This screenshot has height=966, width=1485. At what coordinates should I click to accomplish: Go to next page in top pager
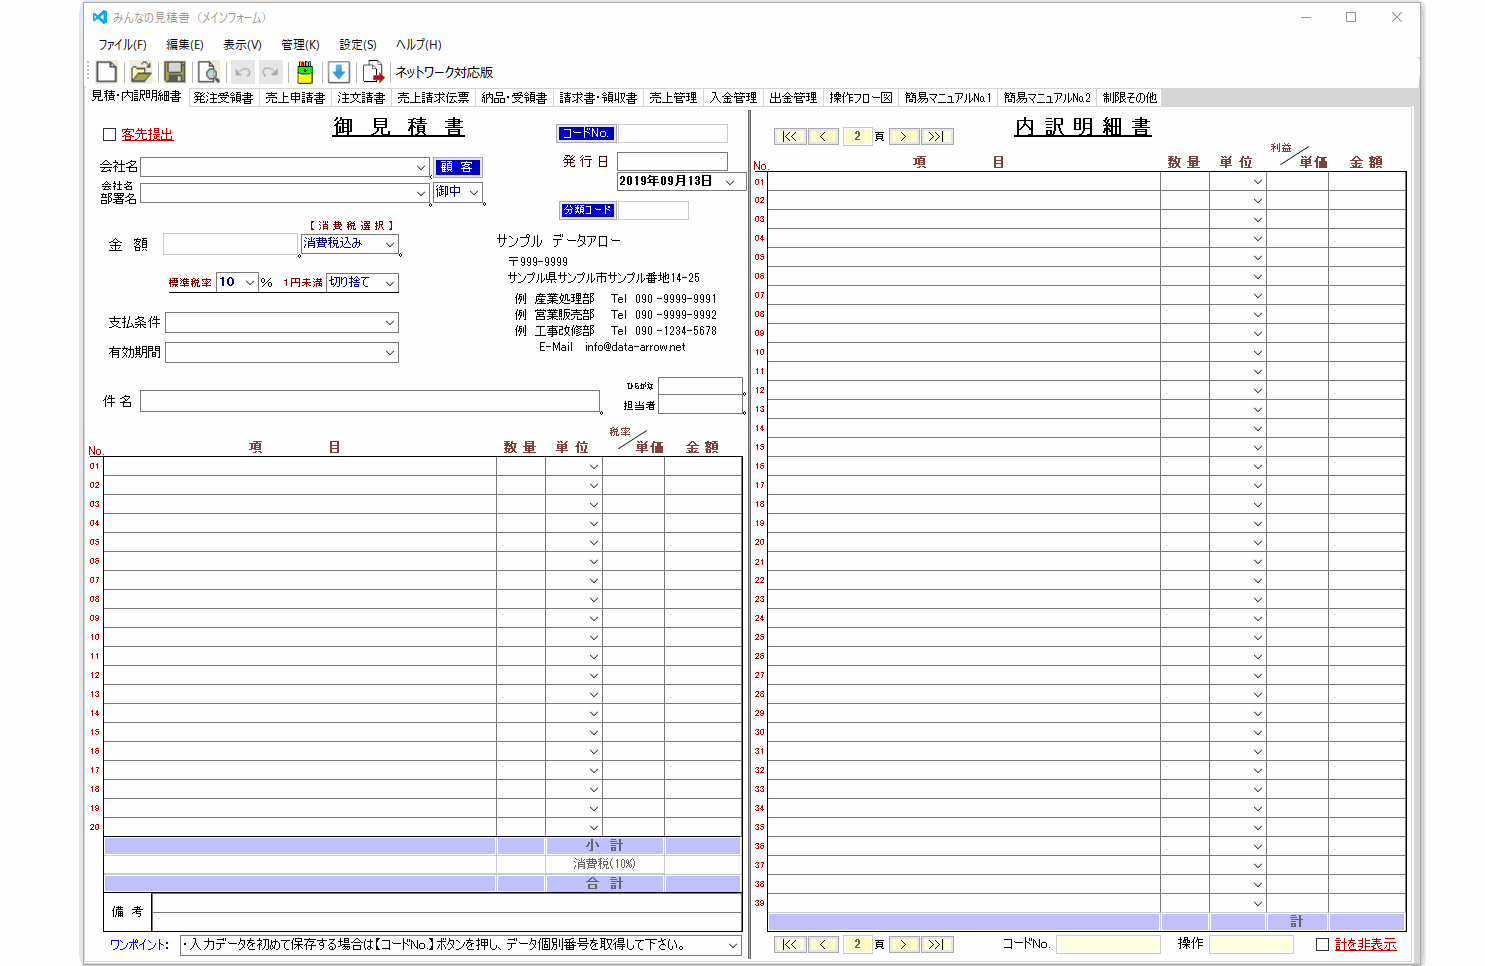[903, 136]
